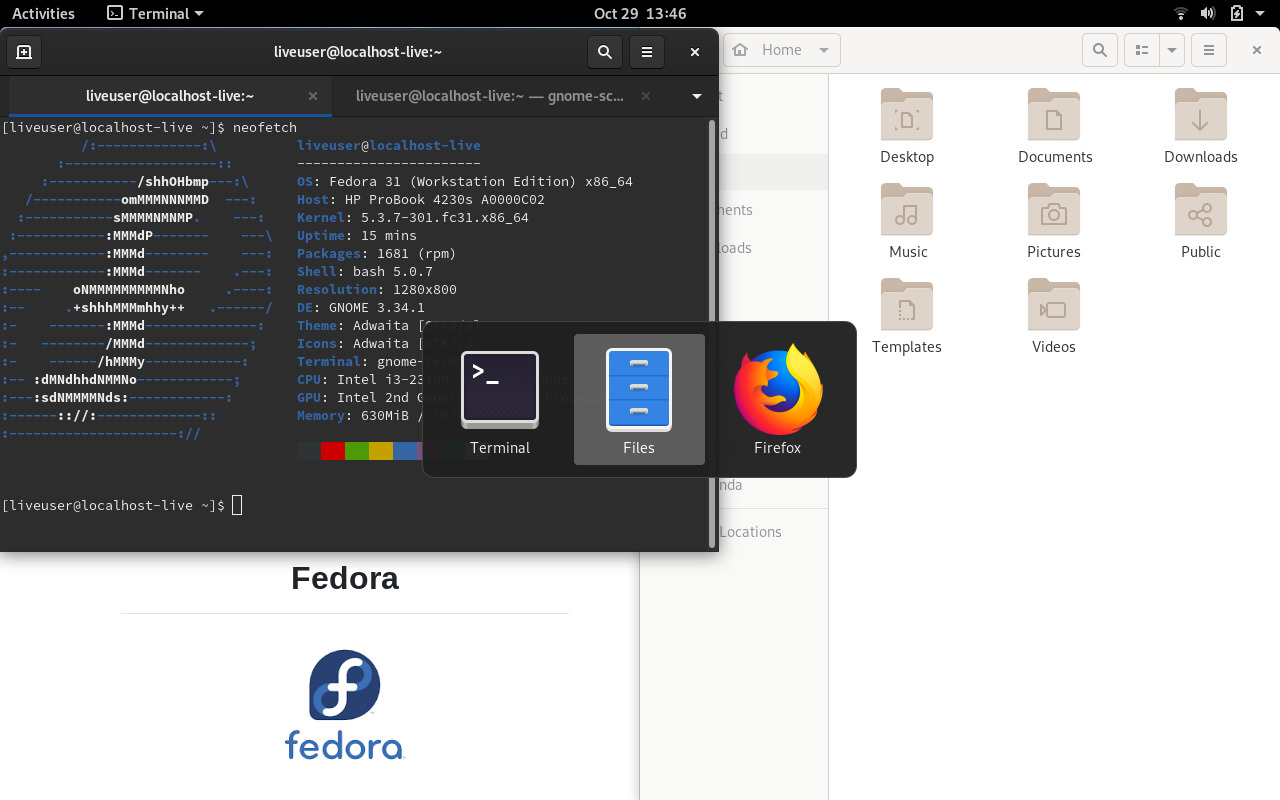Click the red color block in neofetch
1280x800 pixels.
click(333, 451)
